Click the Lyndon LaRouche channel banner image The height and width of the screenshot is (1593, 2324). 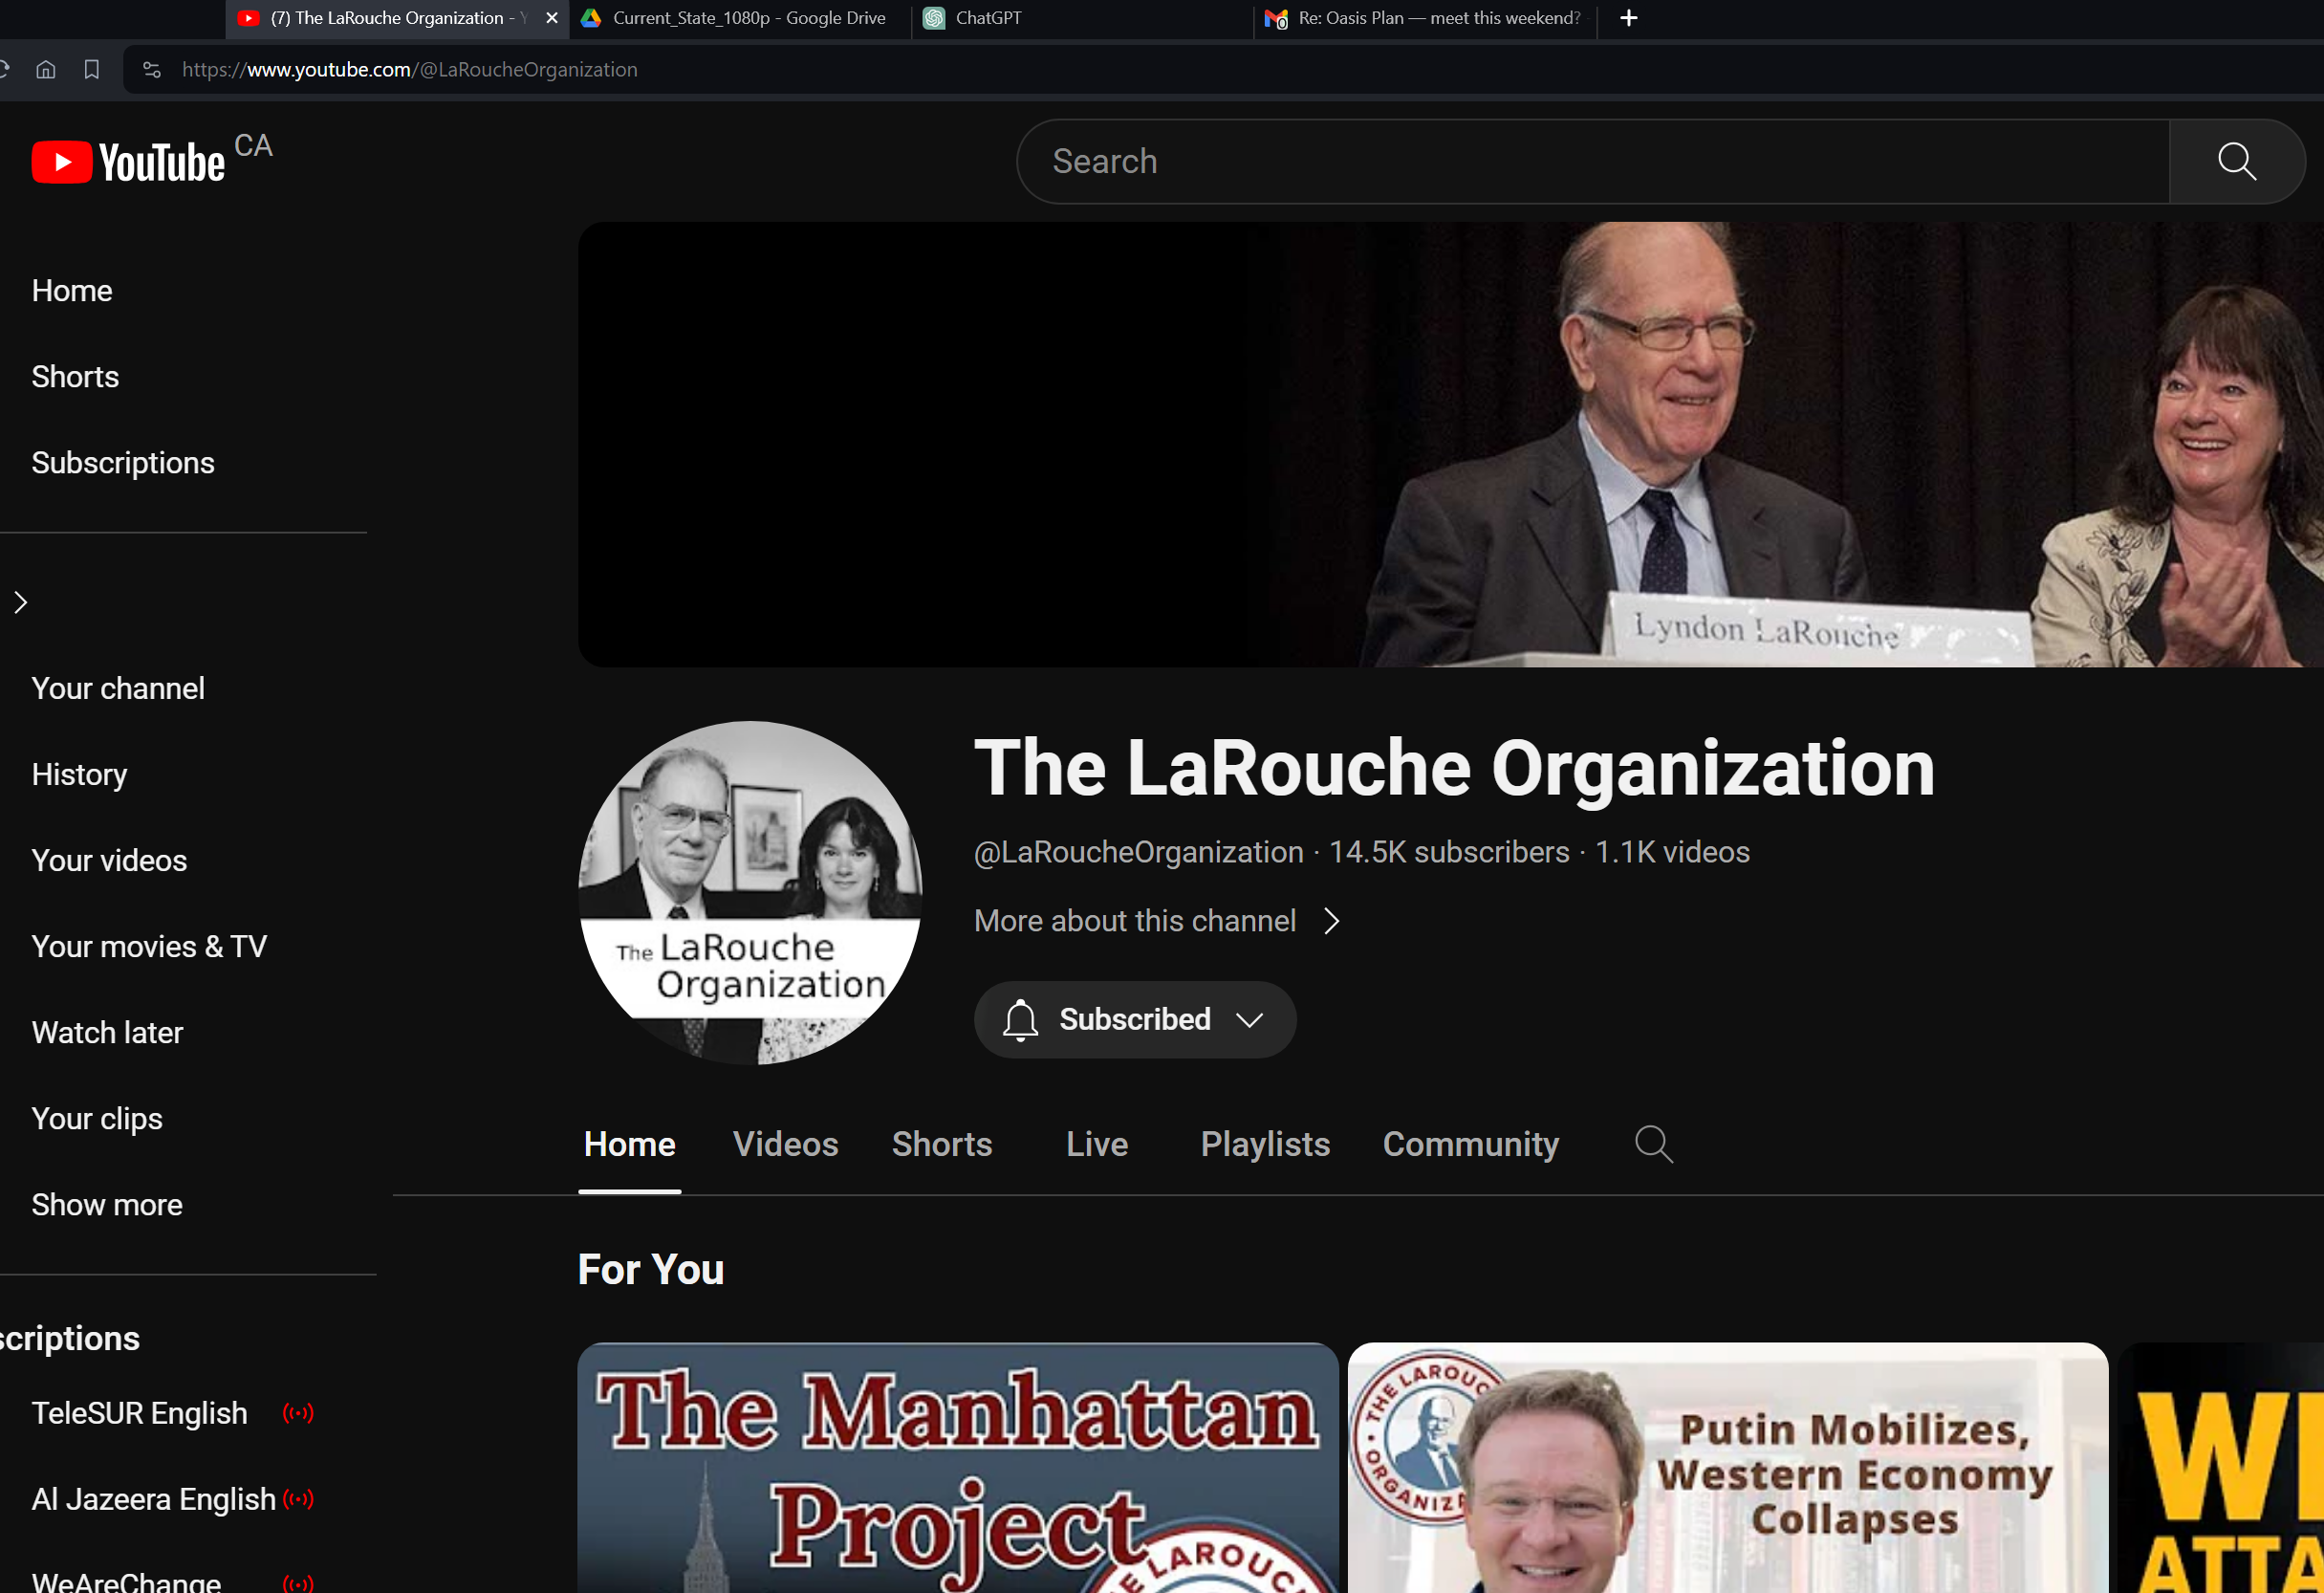click(x=1450, y=444)
